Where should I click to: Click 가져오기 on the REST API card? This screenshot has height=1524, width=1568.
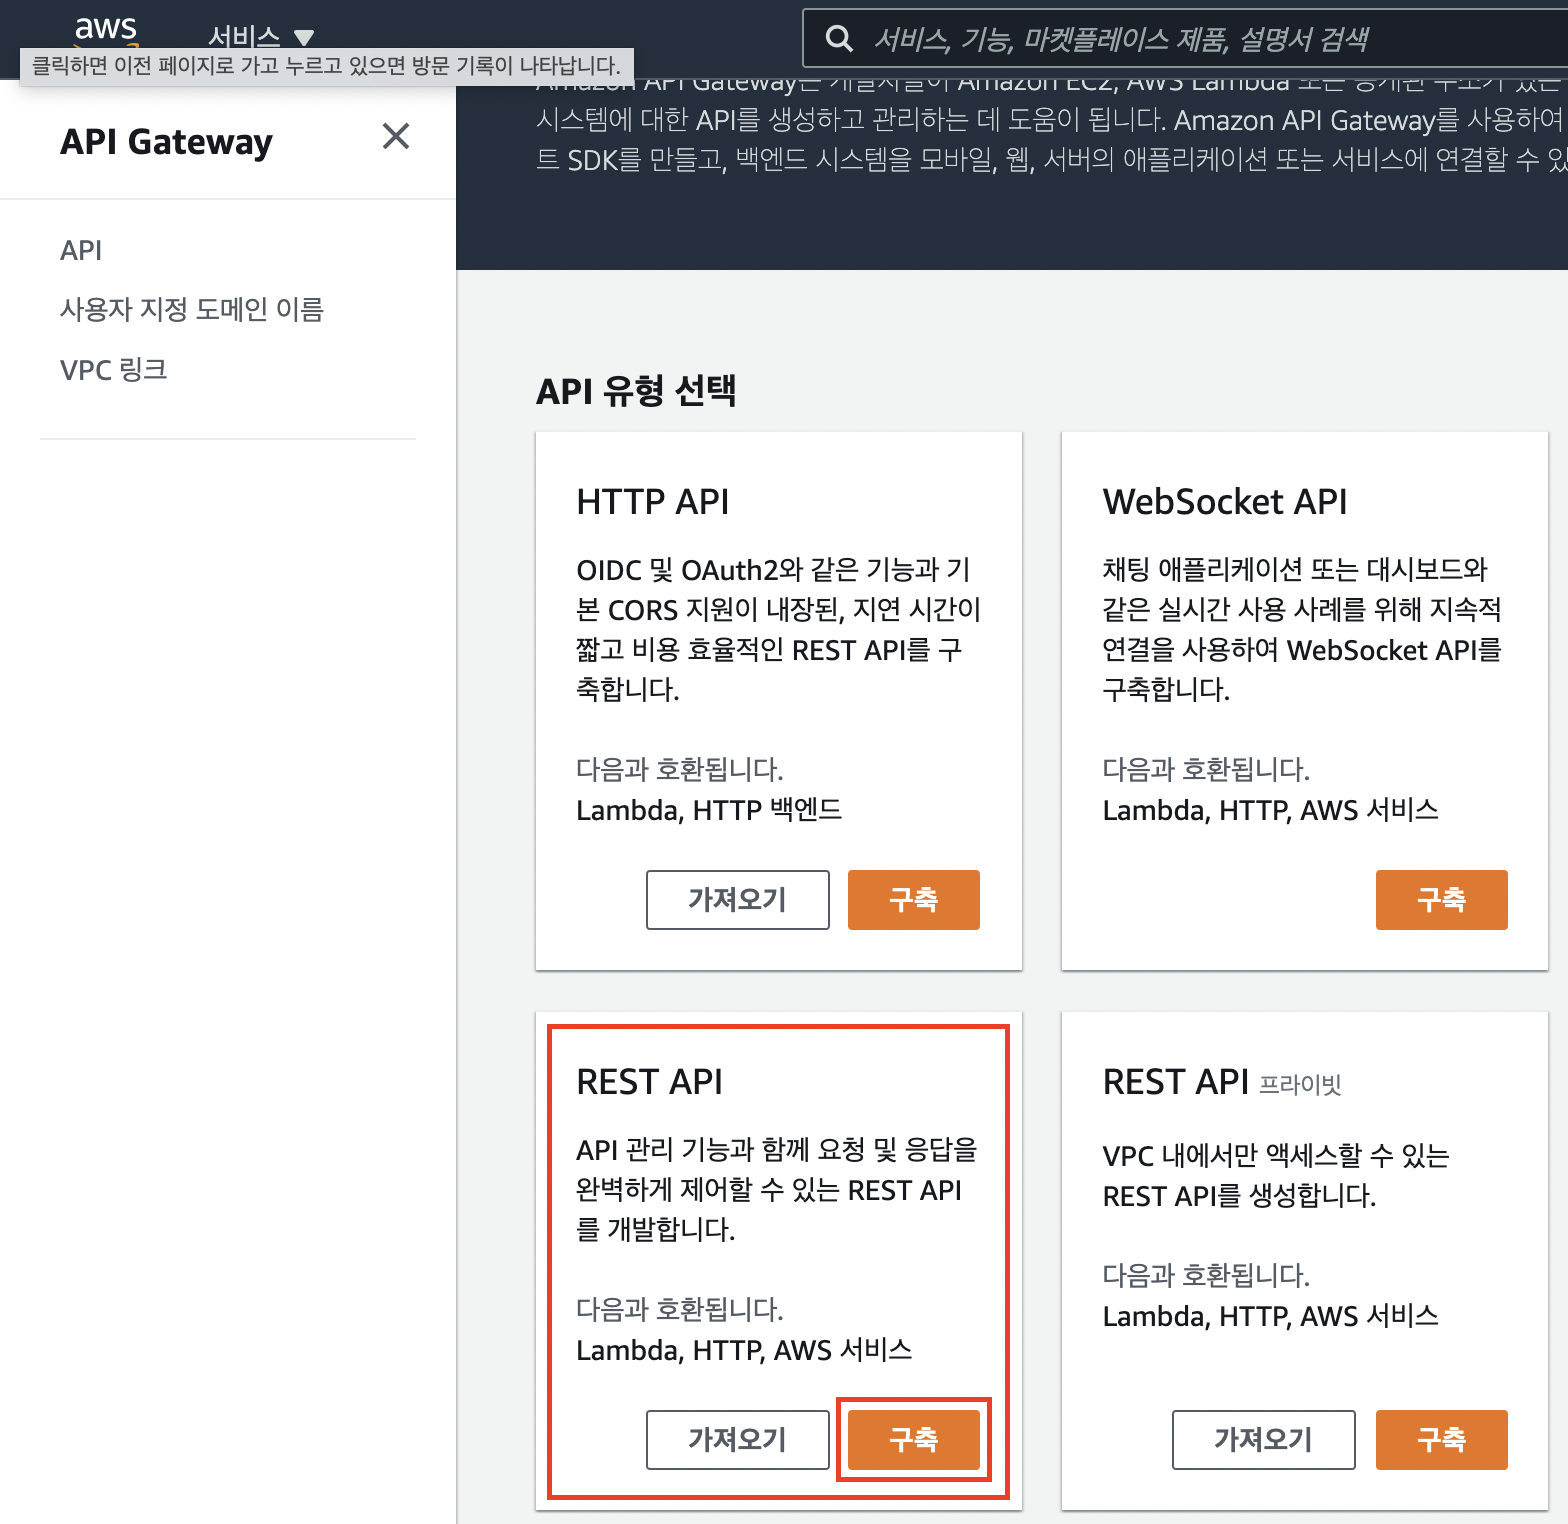point(737,1440)
